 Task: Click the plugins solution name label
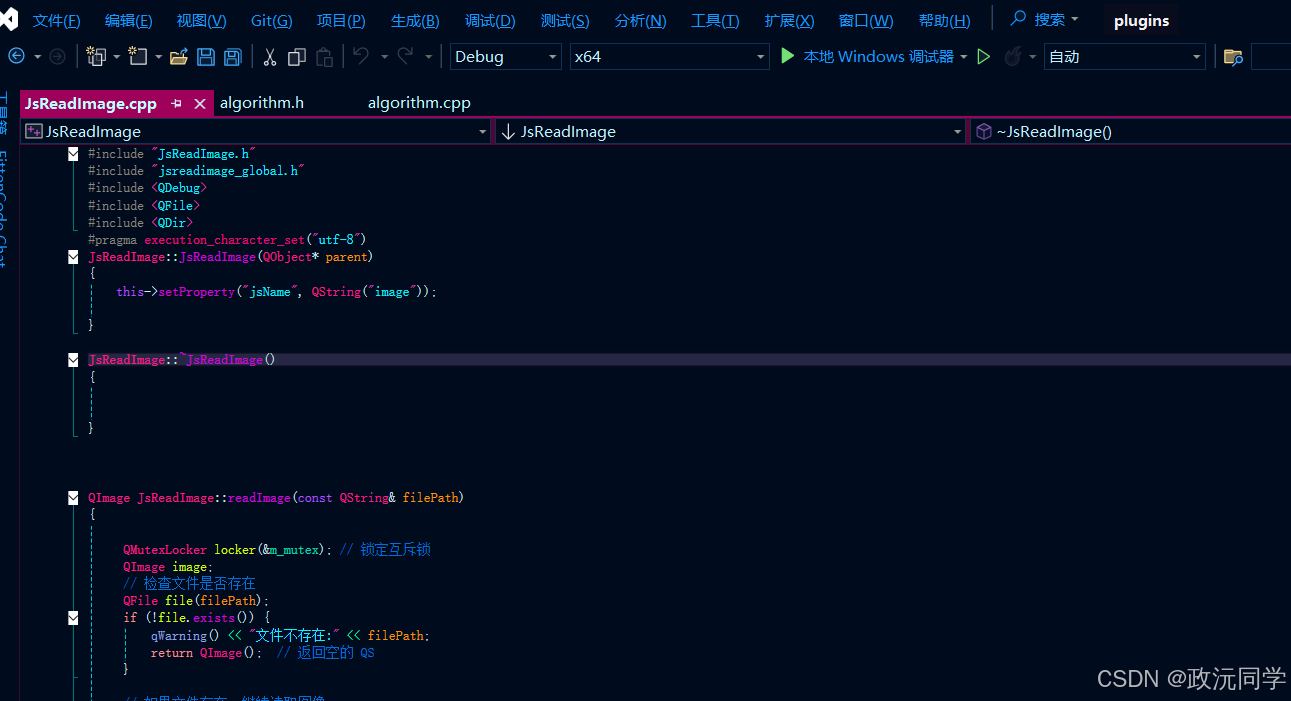tap(1141, 21)
